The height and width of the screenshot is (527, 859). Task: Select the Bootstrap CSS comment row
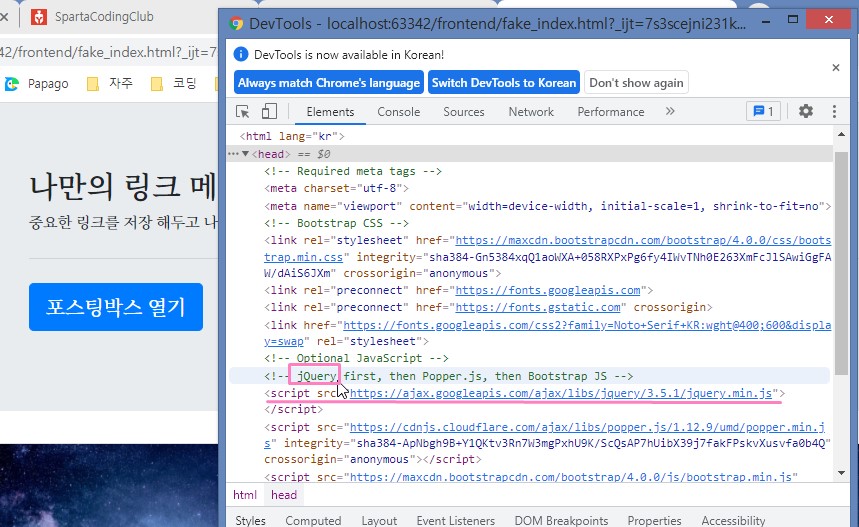pos(336,223)
